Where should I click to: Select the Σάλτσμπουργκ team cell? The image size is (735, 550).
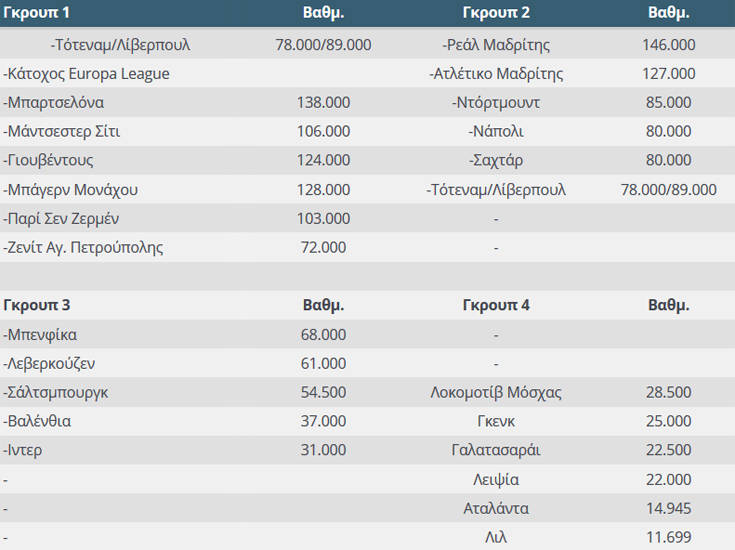pos(56,393)
